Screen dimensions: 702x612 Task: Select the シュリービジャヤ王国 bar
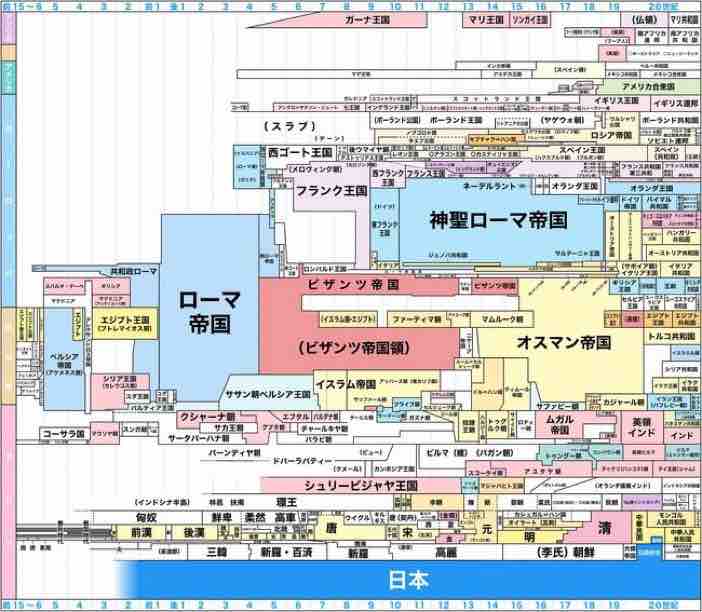tap(360, 485)
